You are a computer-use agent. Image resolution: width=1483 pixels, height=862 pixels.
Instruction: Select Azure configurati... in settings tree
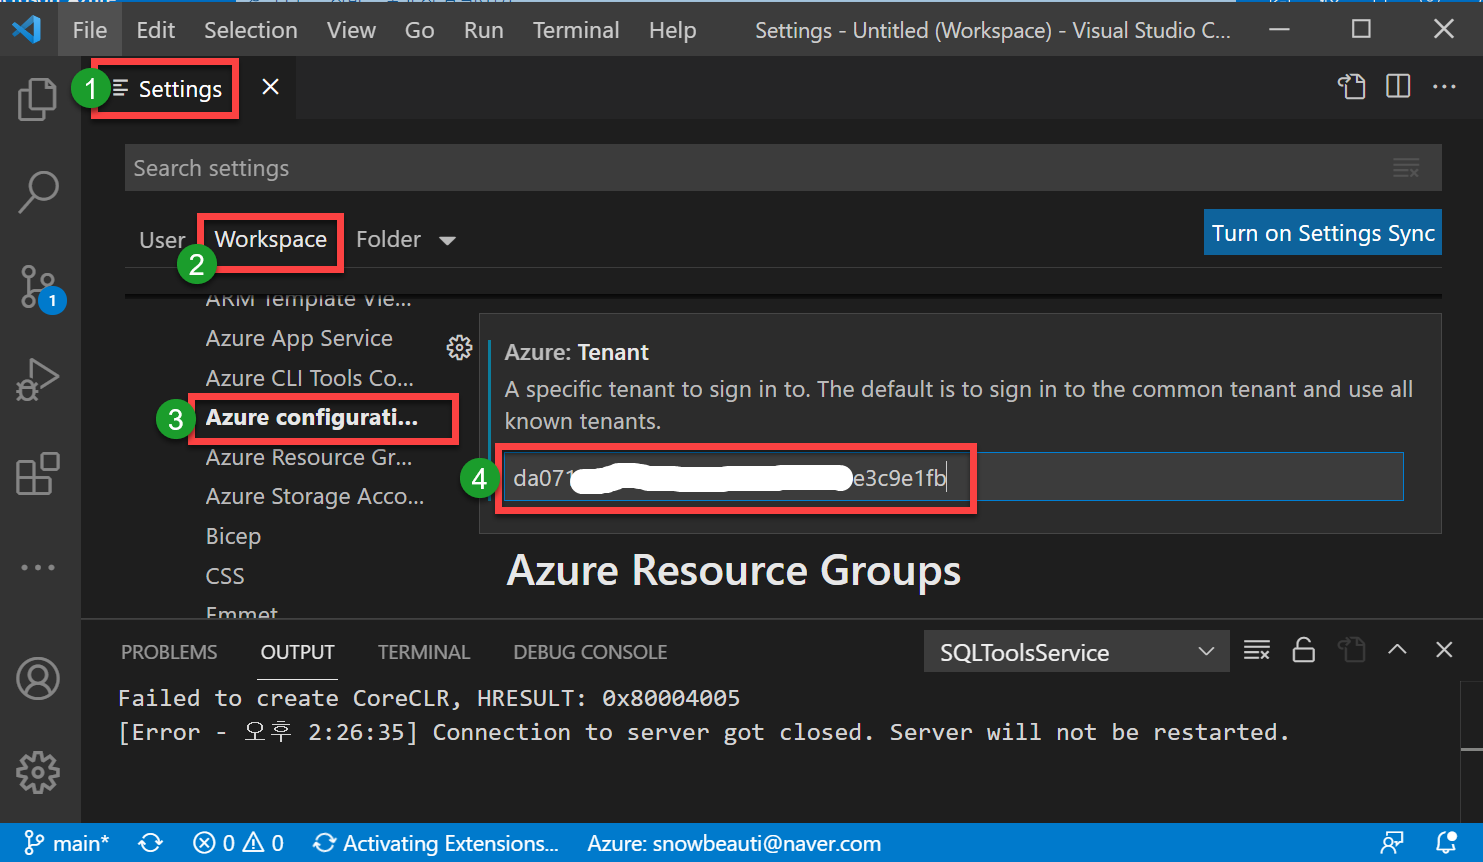pos(312,417)
